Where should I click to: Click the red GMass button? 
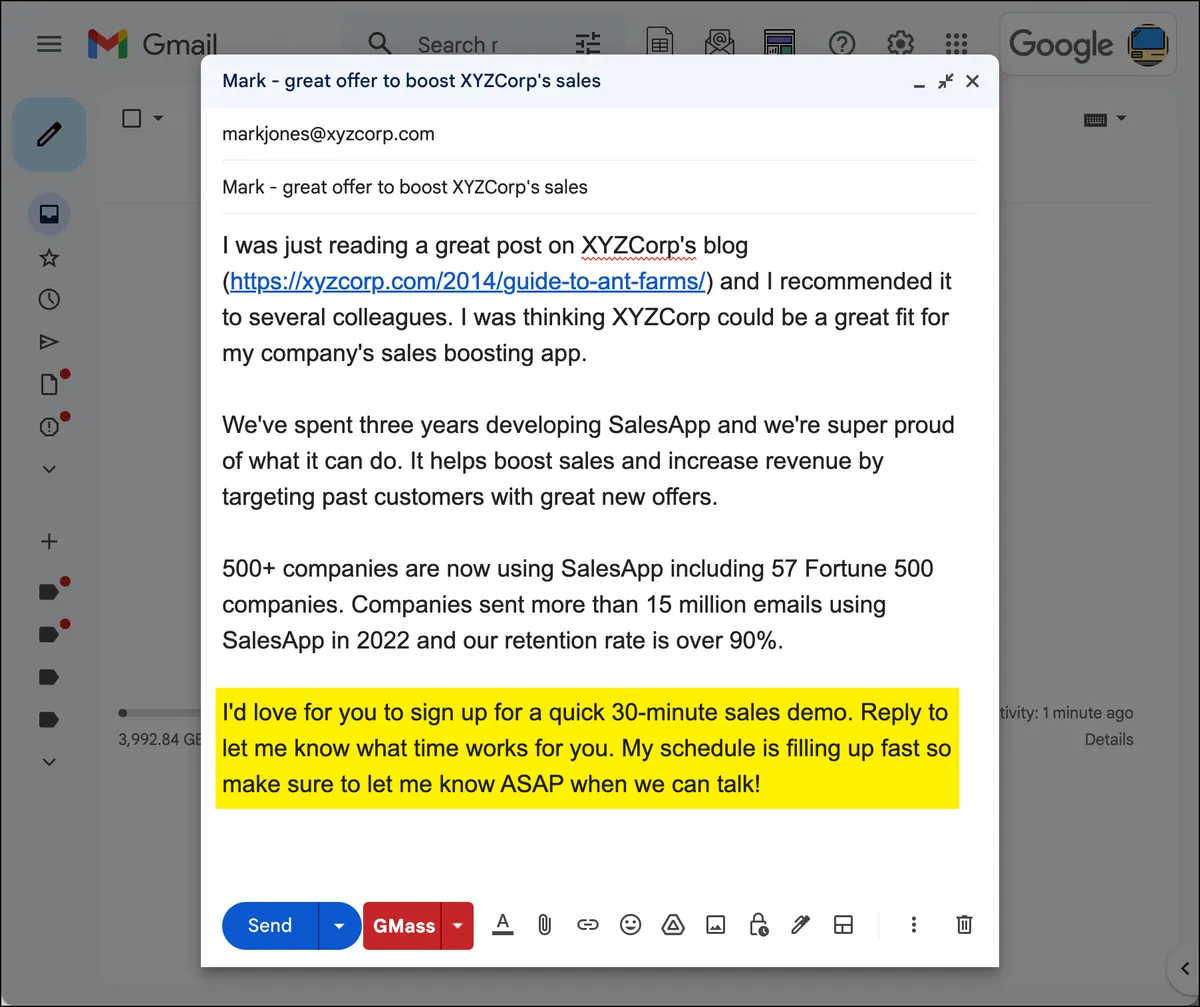pyautogui.click(x=403, y=925)
